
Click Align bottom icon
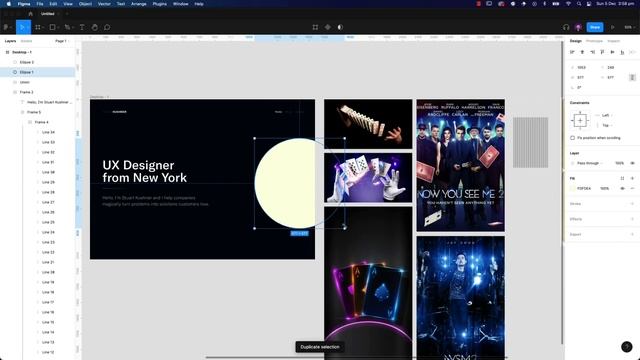pos(622,52)
